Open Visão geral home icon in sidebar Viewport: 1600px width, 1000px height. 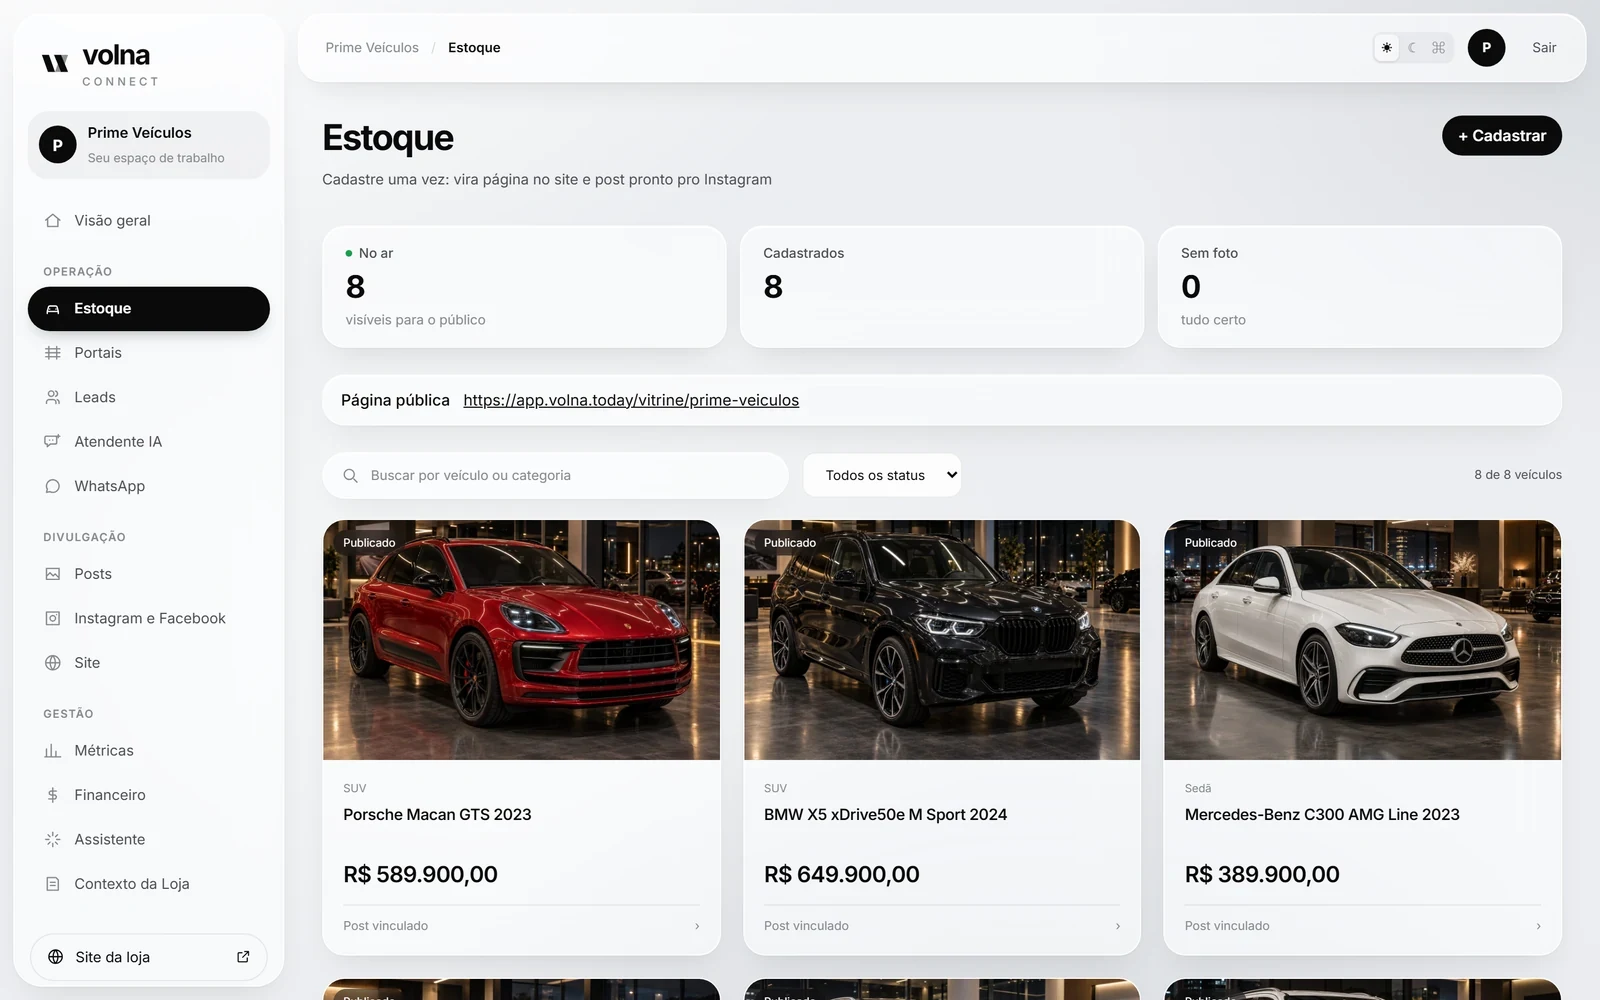53,220
